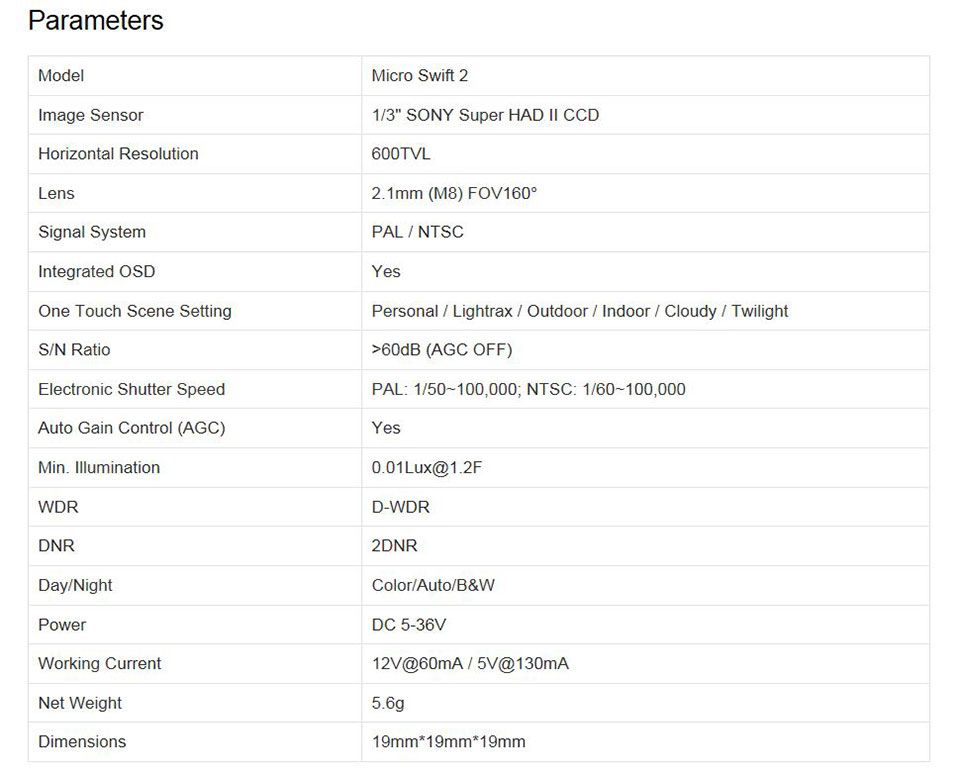Select the DC 5-36V power value
The image size is (960, 775).
[408, 624]
